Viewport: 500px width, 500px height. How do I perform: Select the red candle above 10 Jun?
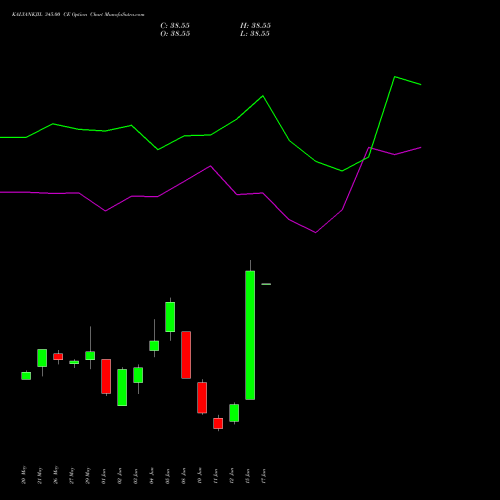tap(202, 398)
